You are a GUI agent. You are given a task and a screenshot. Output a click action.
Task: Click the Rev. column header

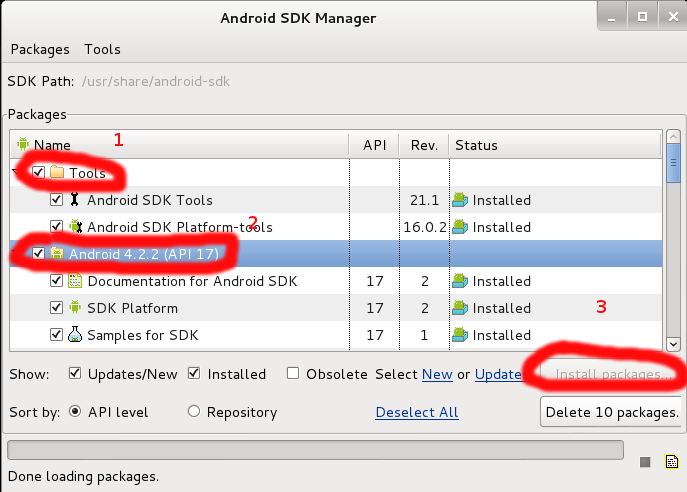click(x=424, y=145)
